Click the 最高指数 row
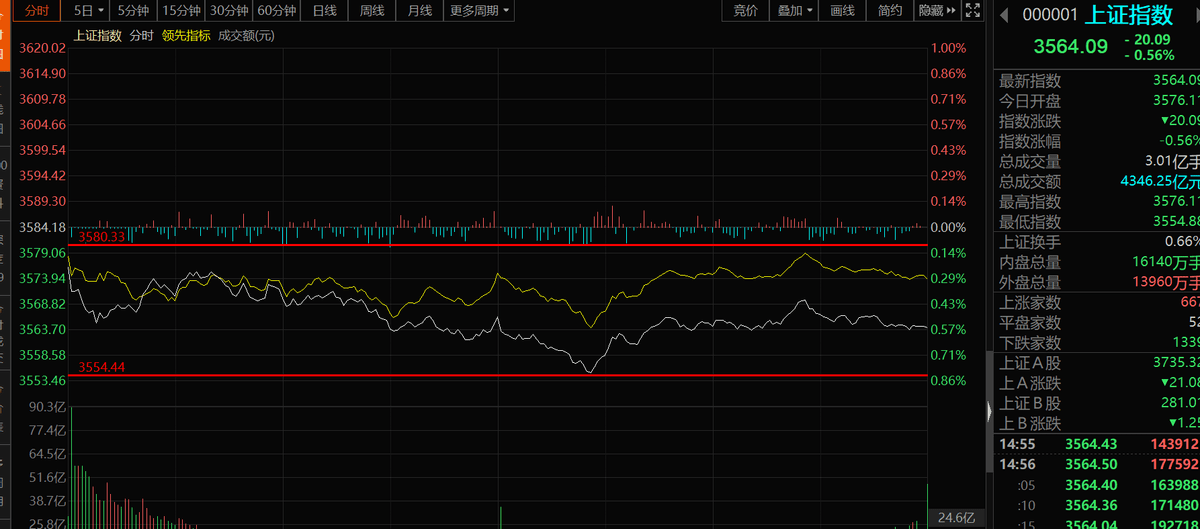Image resolution: width=1200 pixels, height=529 pixels. click(1098, 202)
